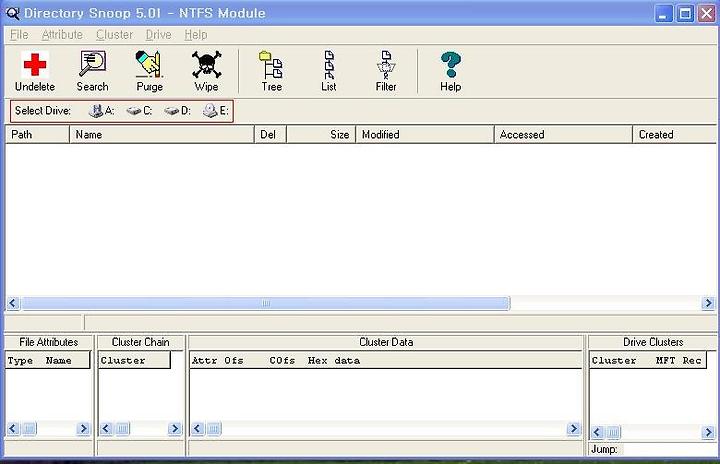The image size is (720, 464).
Task: Click the Directory Snoop title bar icon
Action: (x=13, y=13)
